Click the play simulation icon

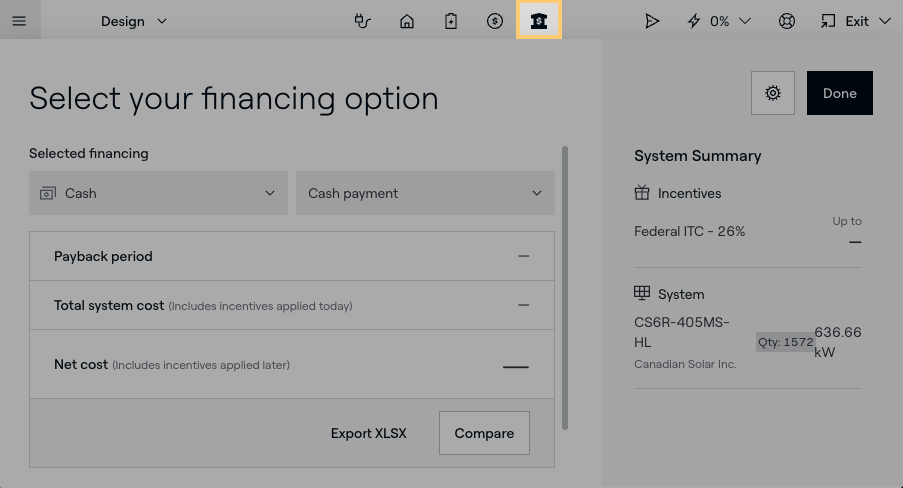652,21
